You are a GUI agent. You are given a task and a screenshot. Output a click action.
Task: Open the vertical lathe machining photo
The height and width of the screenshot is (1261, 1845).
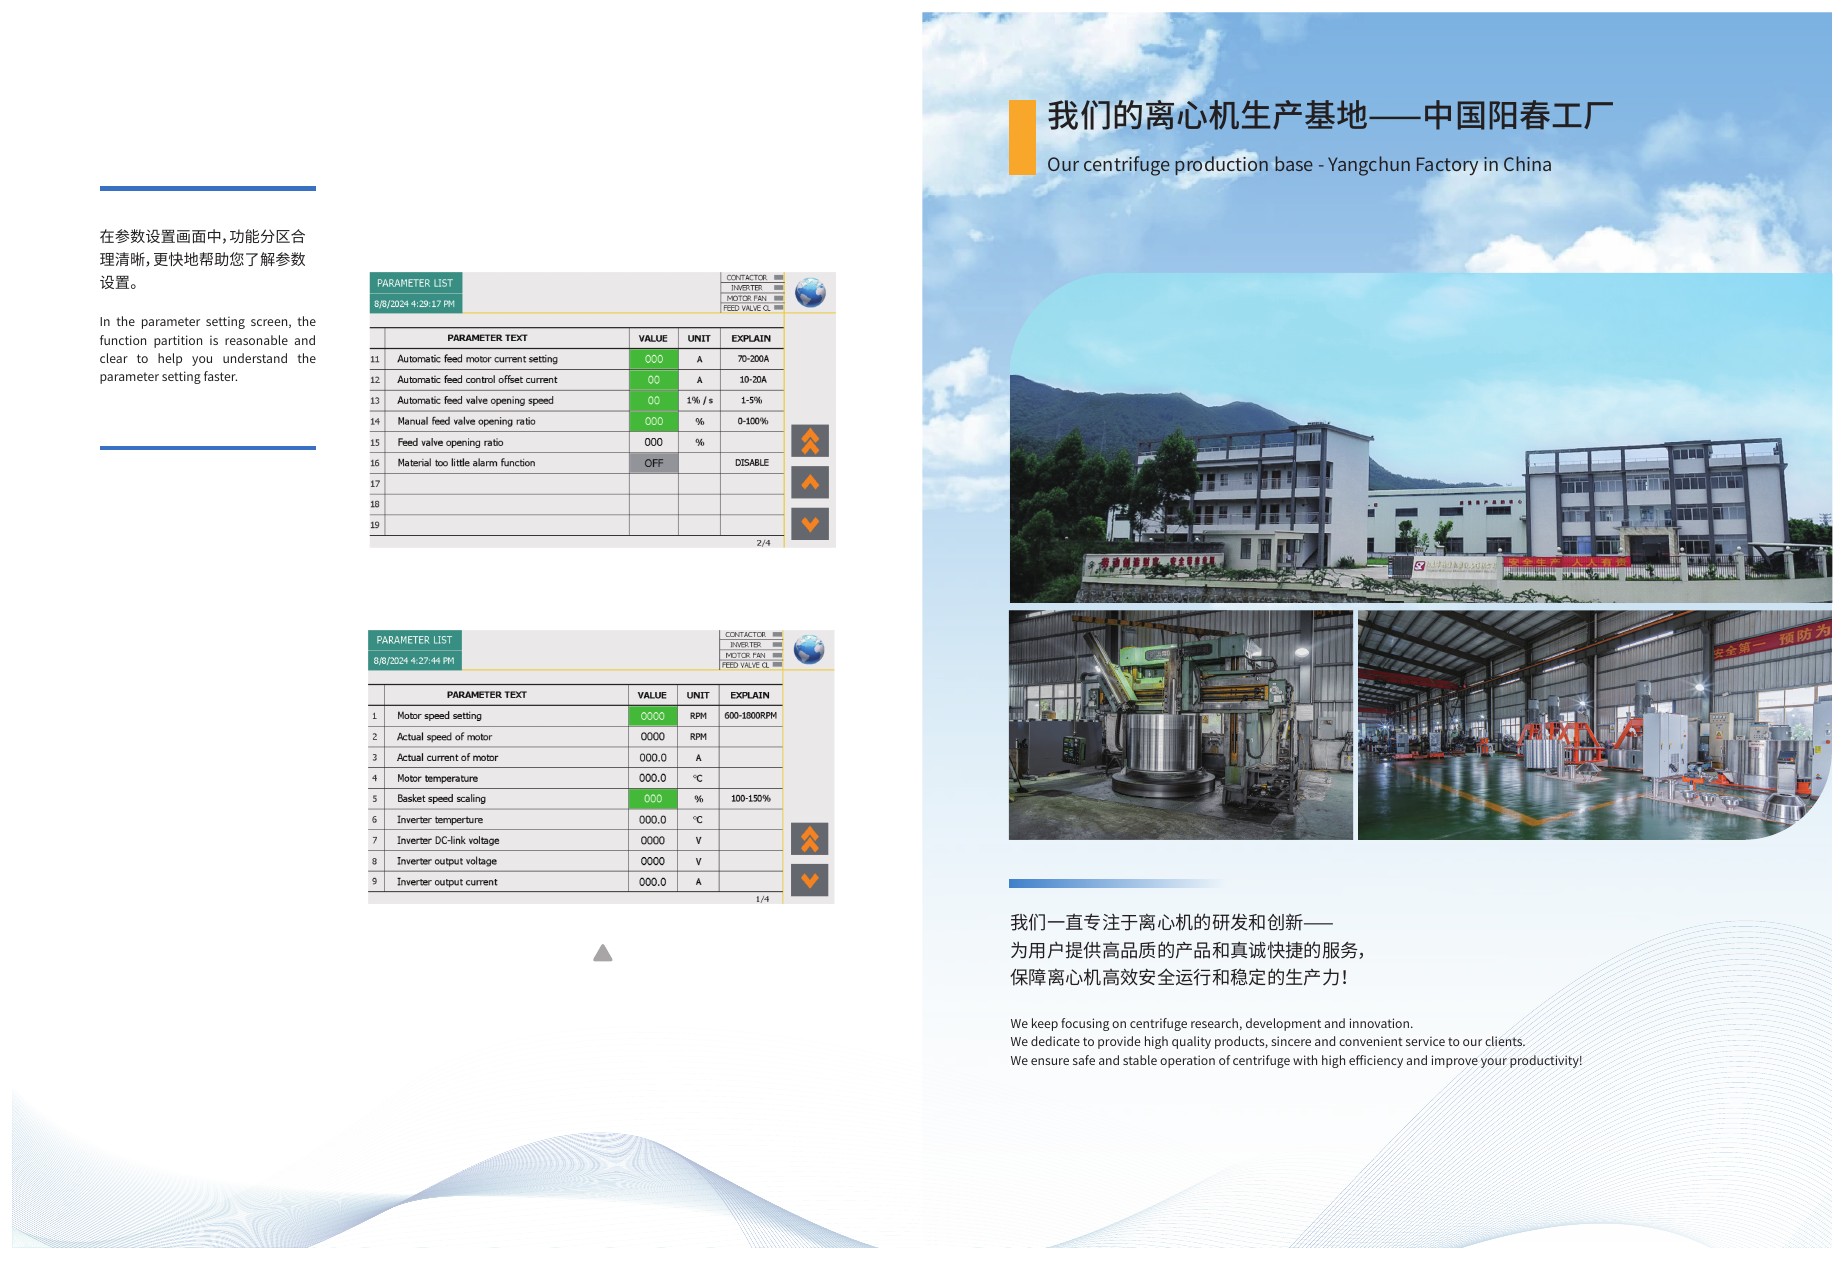pos(1181,725)
